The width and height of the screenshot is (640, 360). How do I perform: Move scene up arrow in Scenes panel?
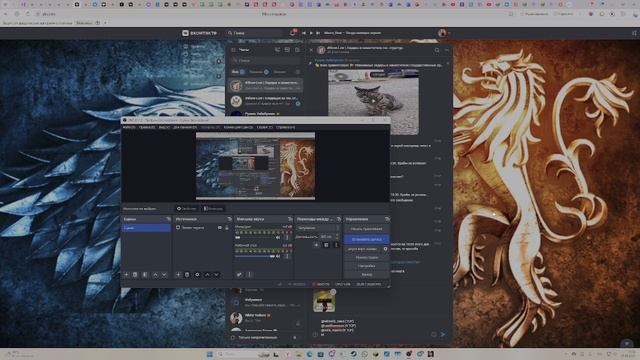(x=155, y=275)
